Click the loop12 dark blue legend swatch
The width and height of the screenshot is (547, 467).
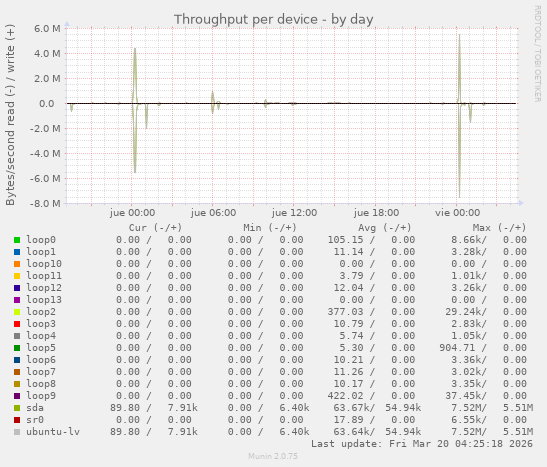17,288
